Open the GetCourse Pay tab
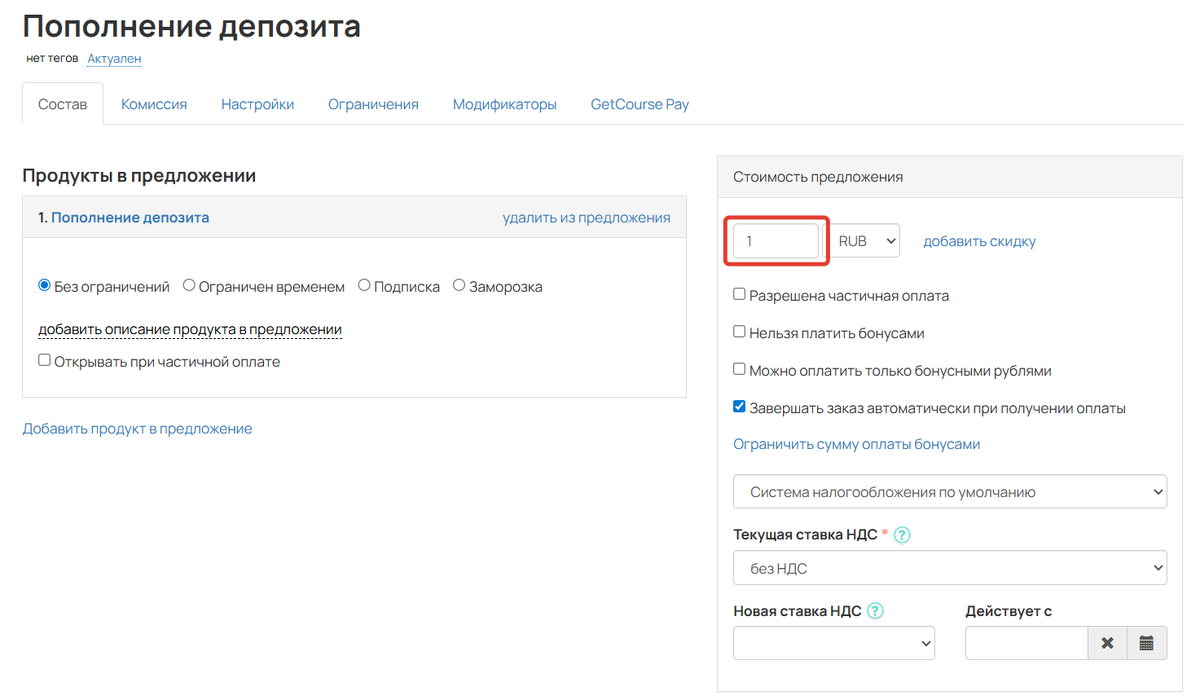The height and width of the screenshot is (700, 1200). pos(639,103)
